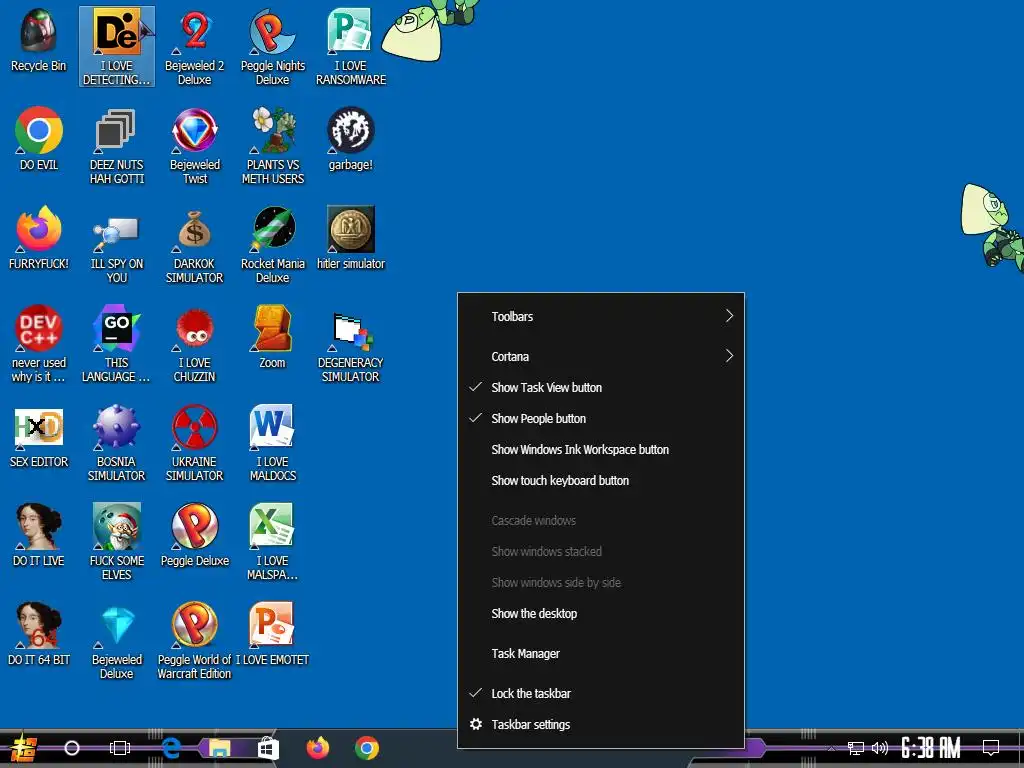Select the DO IT LIVE portrait icon

[x=39, y=535]
